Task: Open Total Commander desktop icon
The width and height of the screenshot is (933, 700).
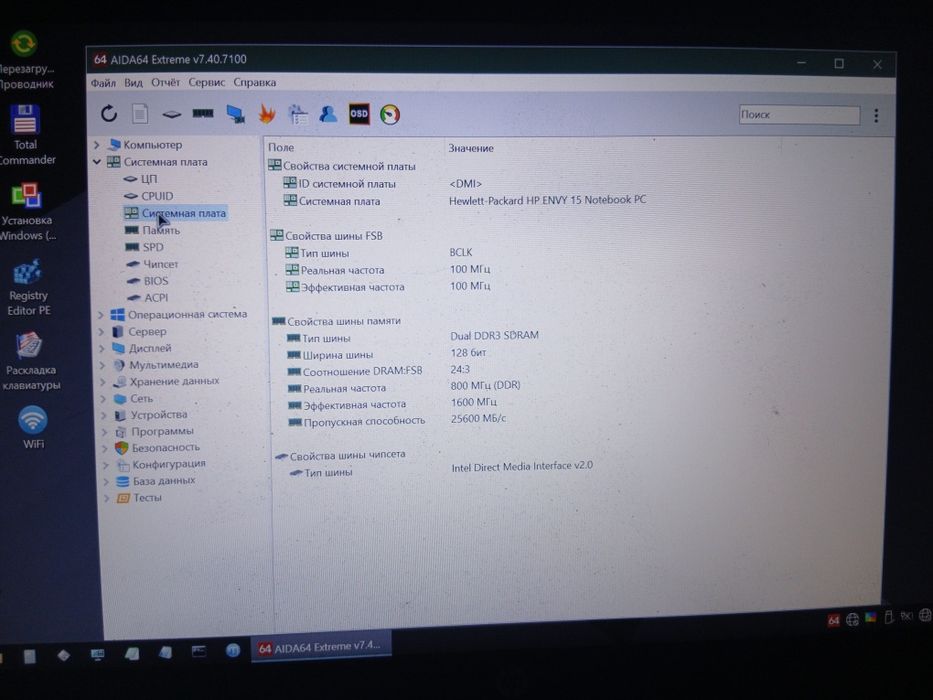Action: (x=26, y=135)
